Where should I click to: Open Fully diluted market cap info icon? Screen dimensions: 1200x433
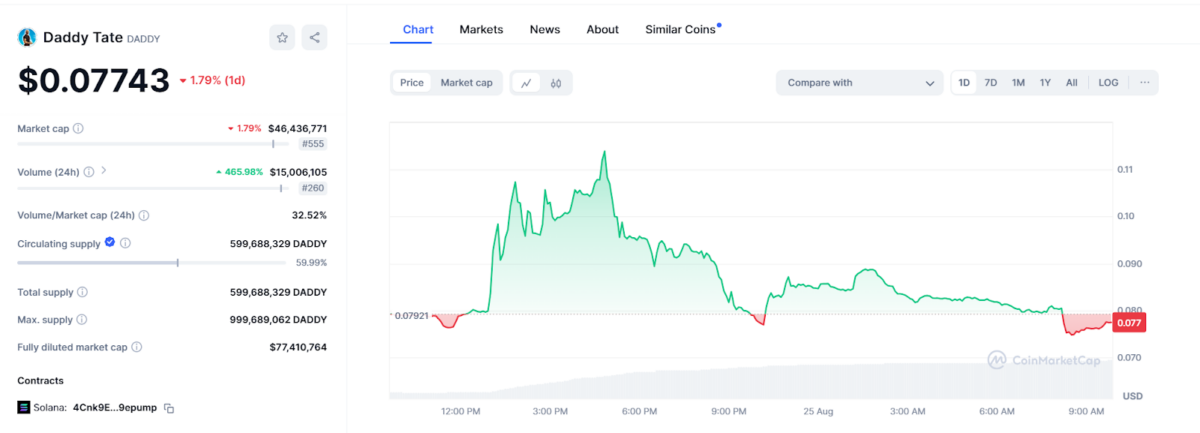pos(136,347)
